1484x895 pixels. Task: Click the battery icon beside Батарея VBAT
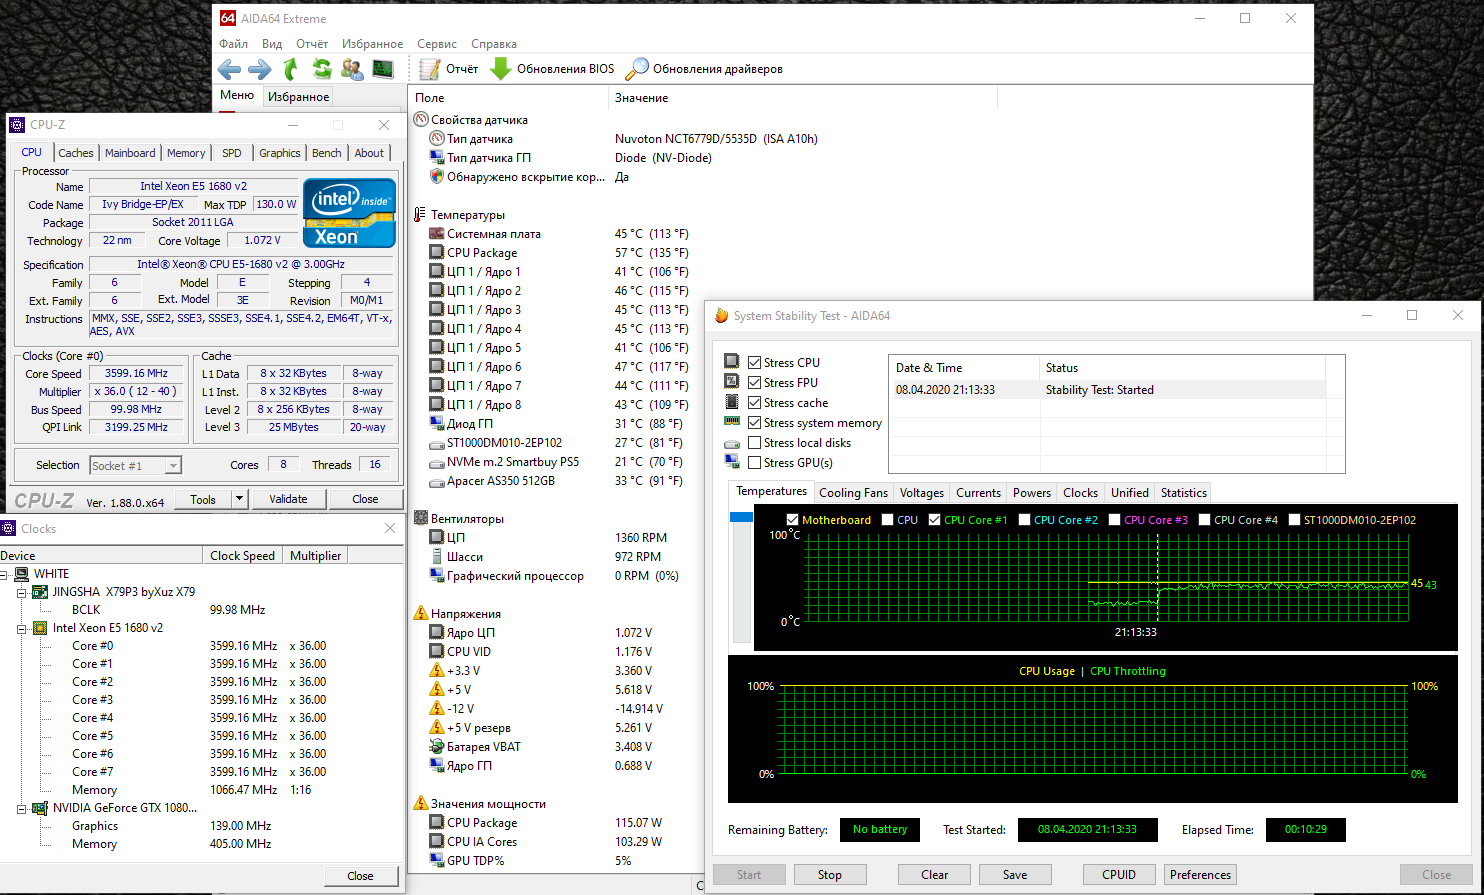coord(437,747)
